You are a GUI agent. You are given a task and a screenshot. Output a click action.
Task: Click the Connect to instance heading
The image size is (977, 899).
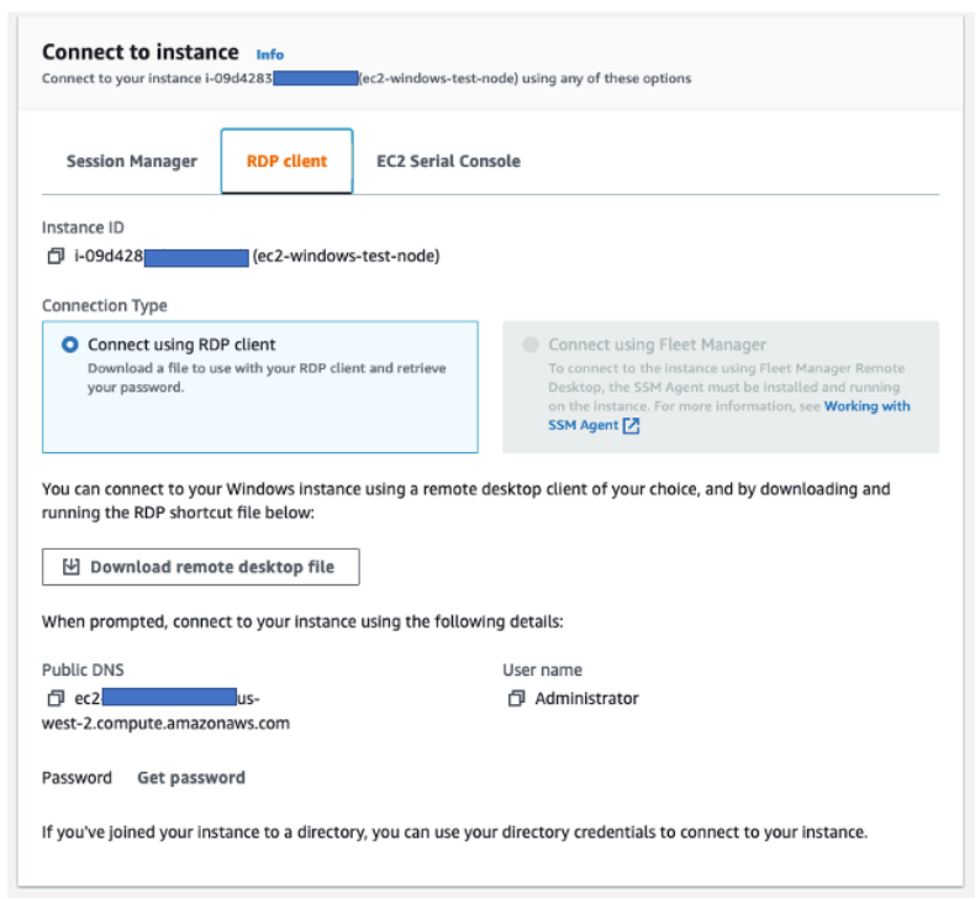[x=140, y=52]
